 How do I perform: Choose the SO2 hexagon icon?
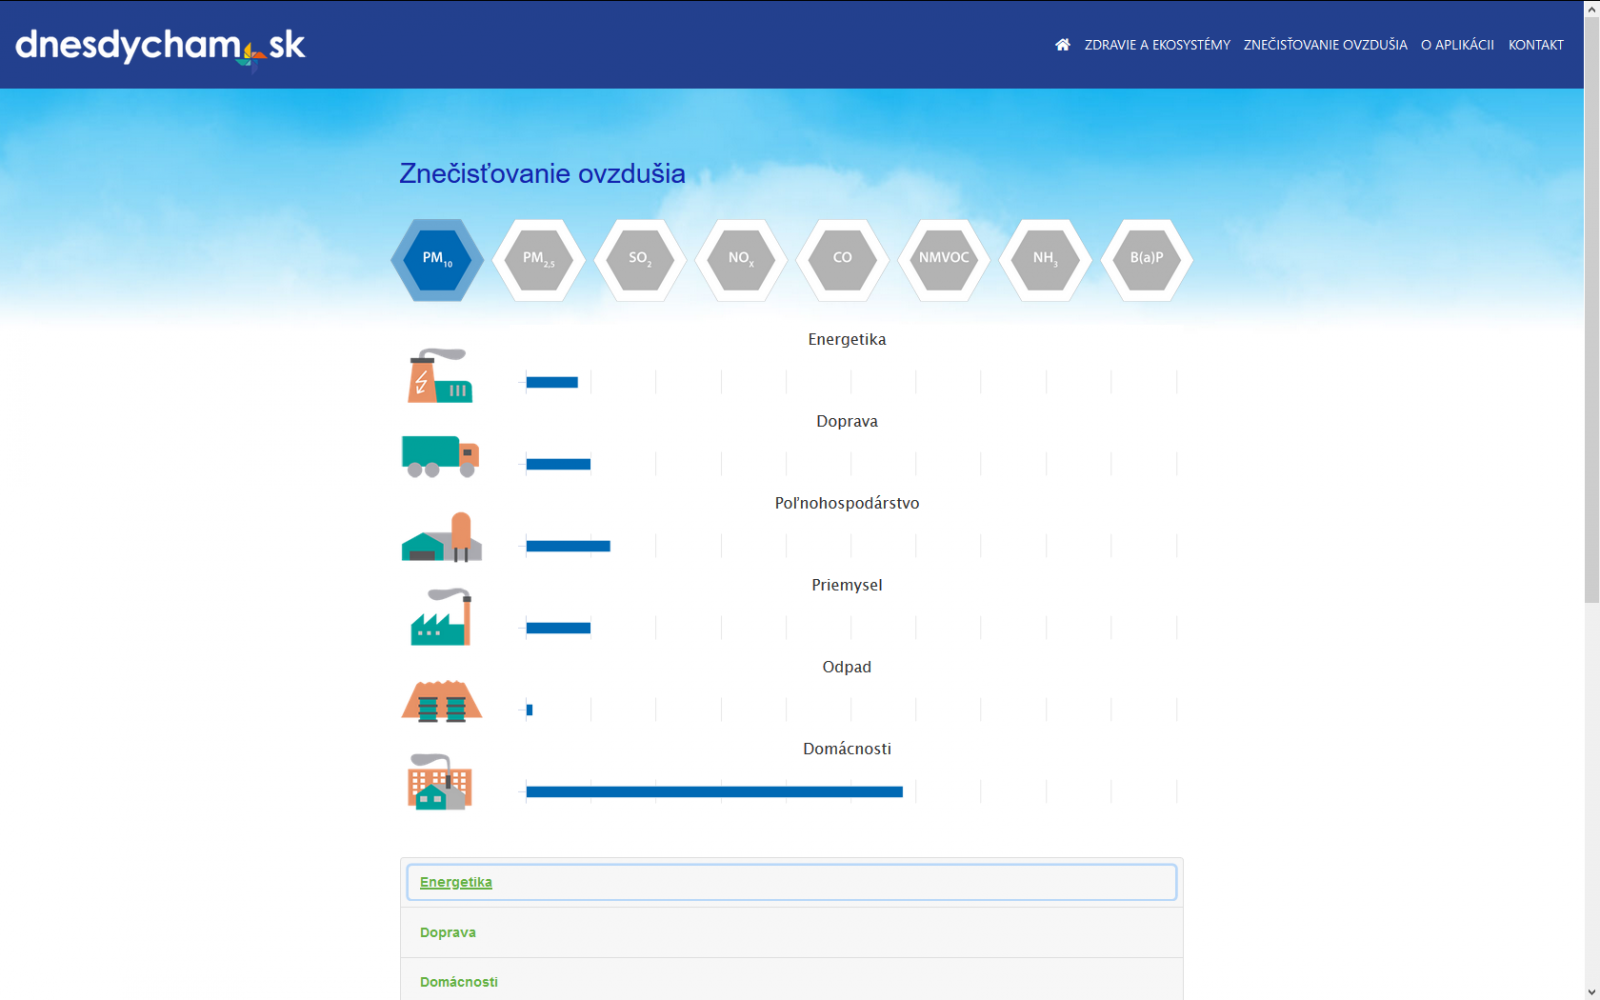coord(640,259)
